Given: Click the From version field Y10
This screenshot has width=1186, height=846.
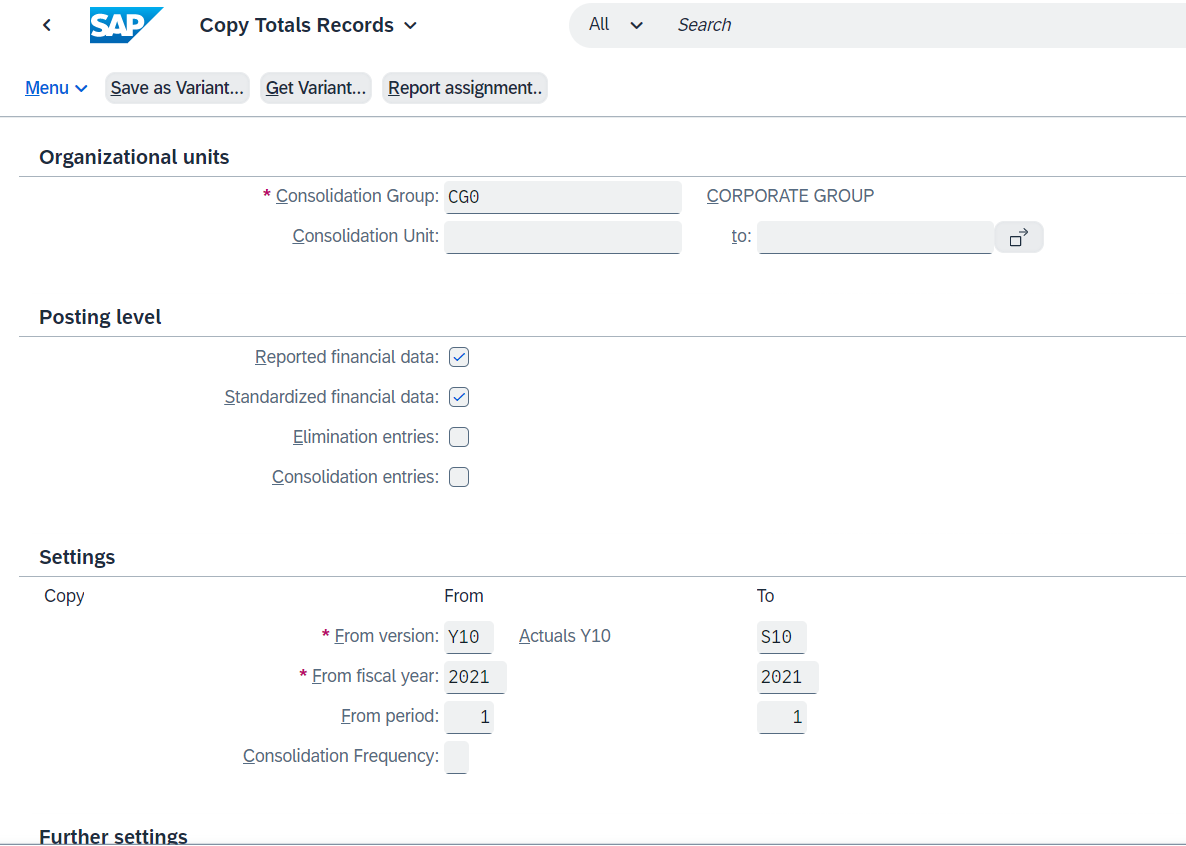Looking at the screenshot, I should tap(469, 637).
